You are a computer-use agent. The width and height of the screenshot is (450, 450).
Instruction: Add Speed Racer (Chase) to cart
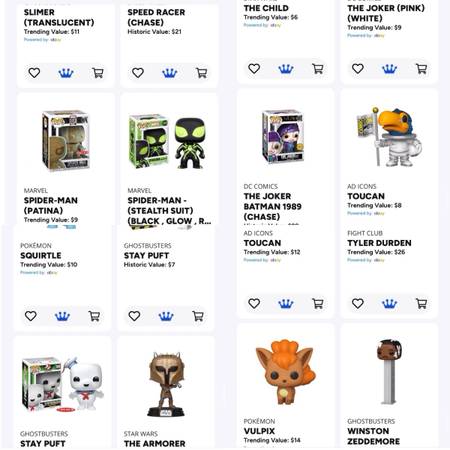coord(201,73)
